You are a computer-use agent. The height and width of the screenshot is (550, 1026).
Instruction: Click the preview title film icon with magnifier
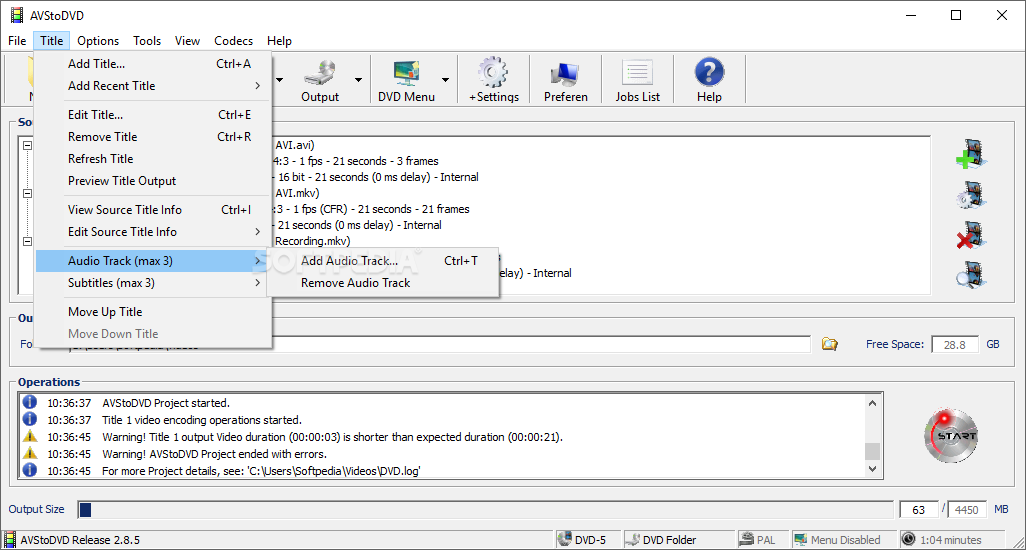971,275
